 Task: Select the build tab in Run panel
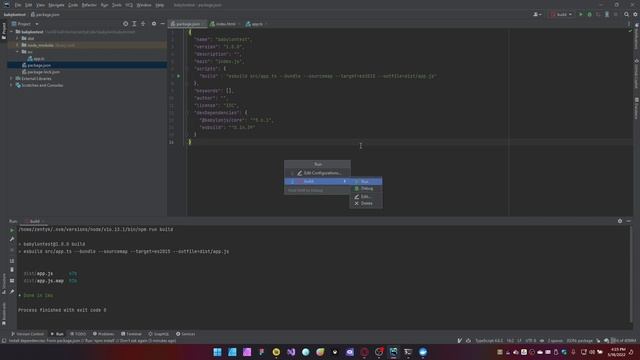pos(33,221)
